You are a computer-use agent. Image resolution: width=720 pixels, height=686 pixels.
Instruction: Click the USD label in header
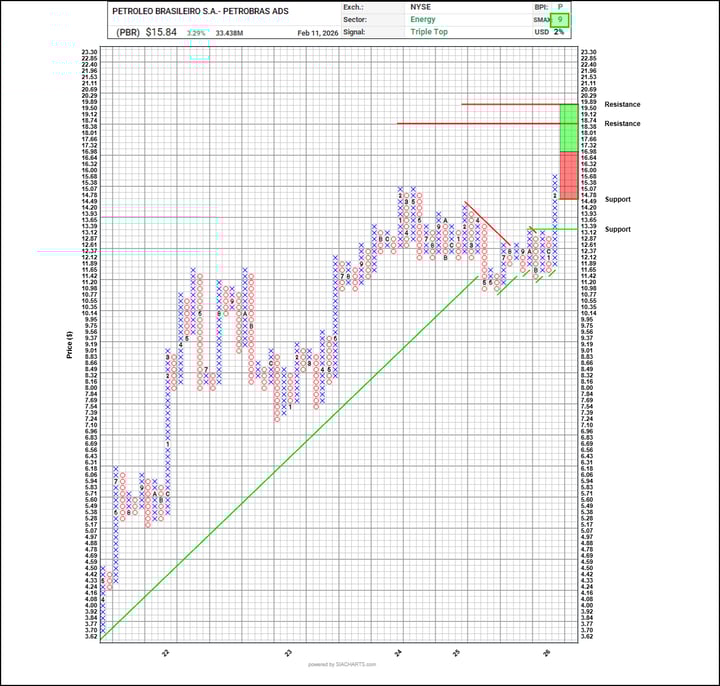(542, 32)
